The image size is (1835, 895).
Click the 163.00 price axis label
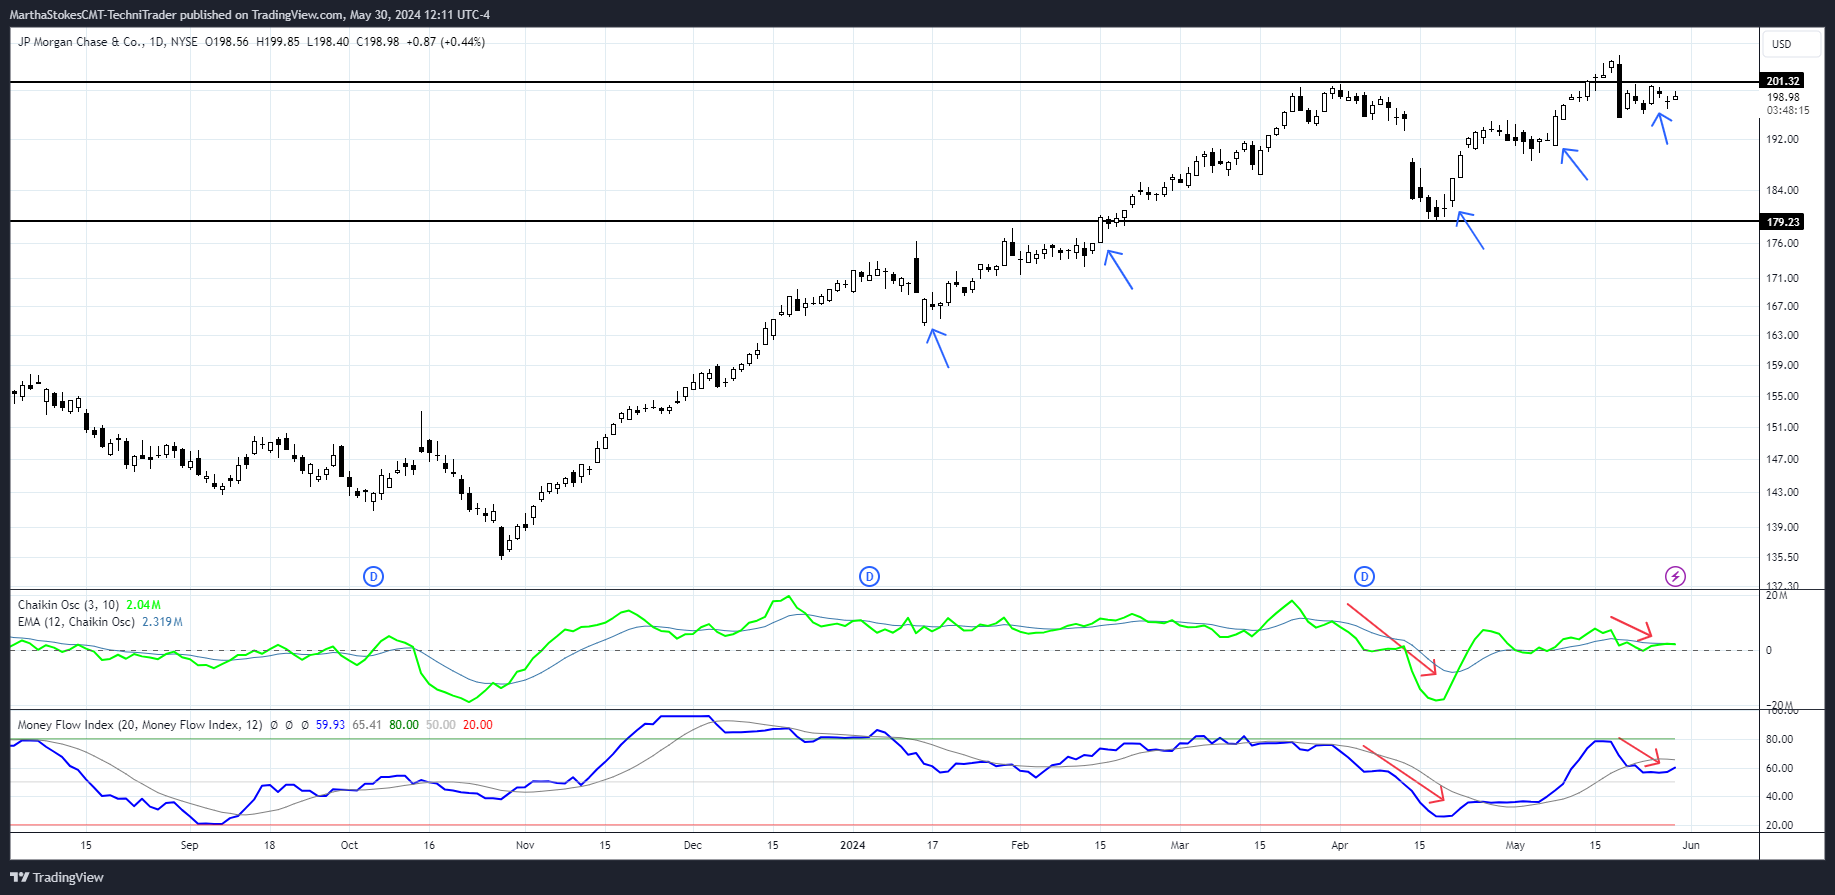[x=1783, y=335]
